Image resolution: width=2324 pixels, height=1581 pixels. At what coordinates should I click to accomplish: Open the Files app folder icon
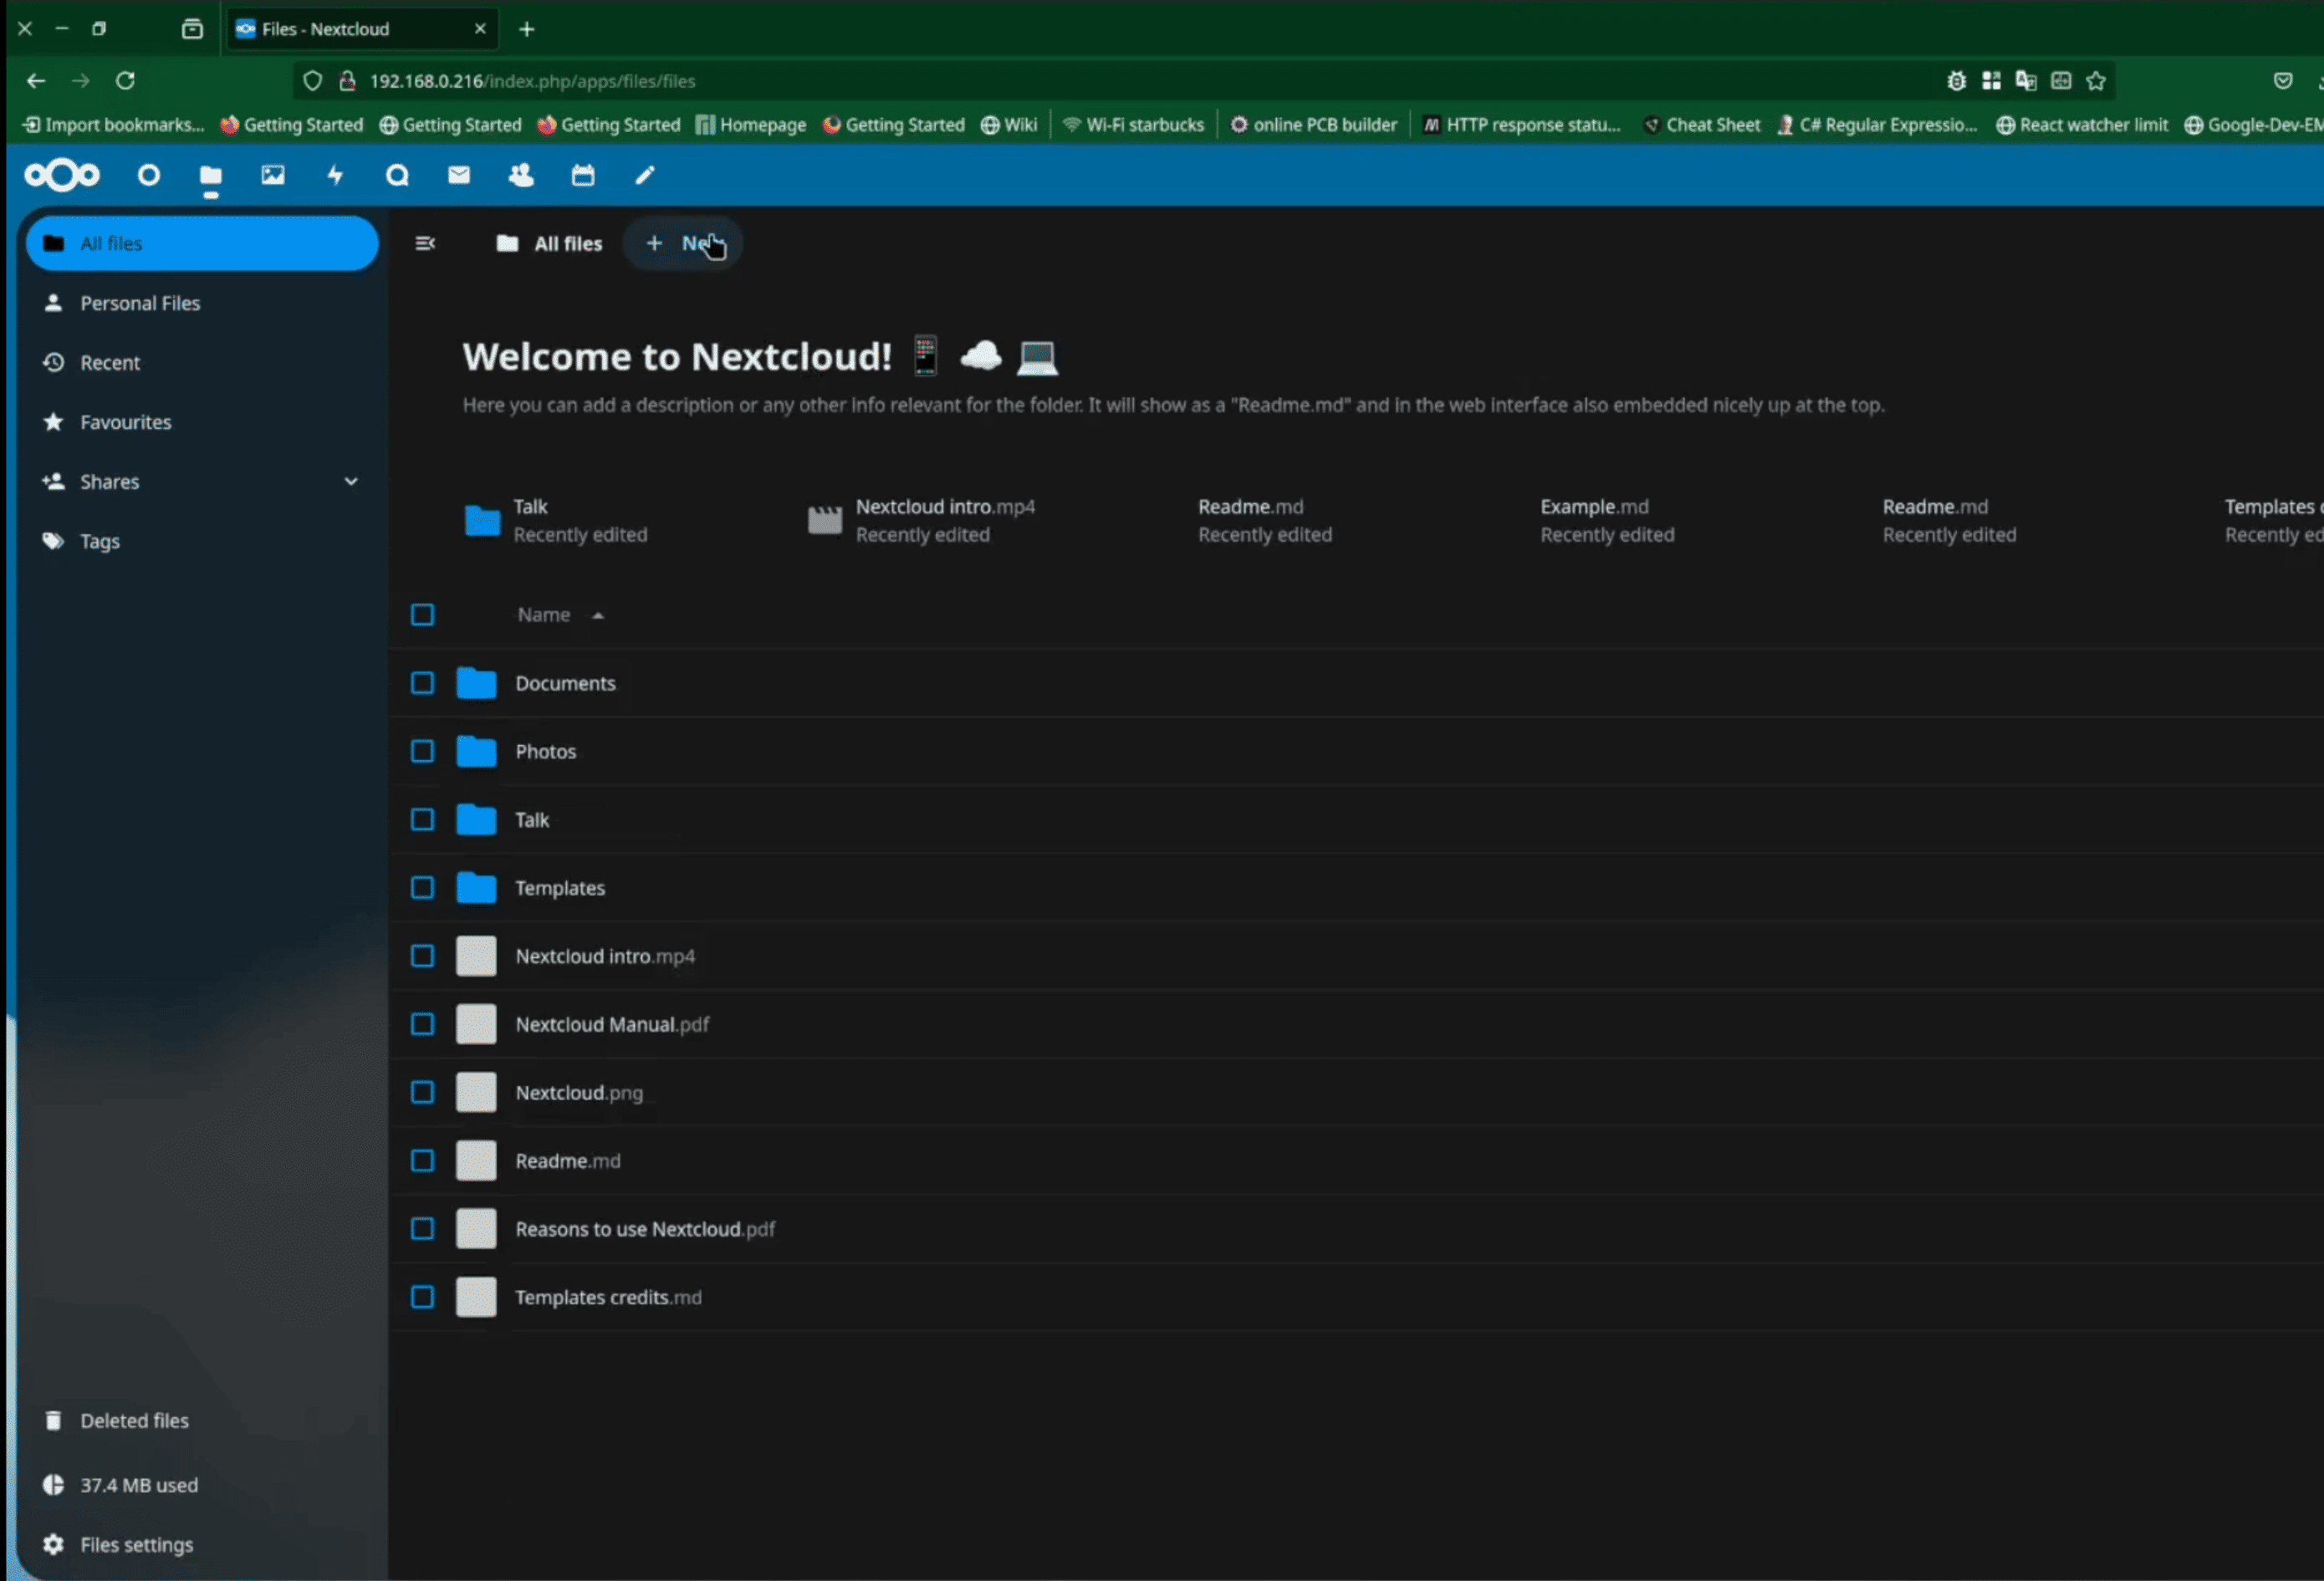211,177
